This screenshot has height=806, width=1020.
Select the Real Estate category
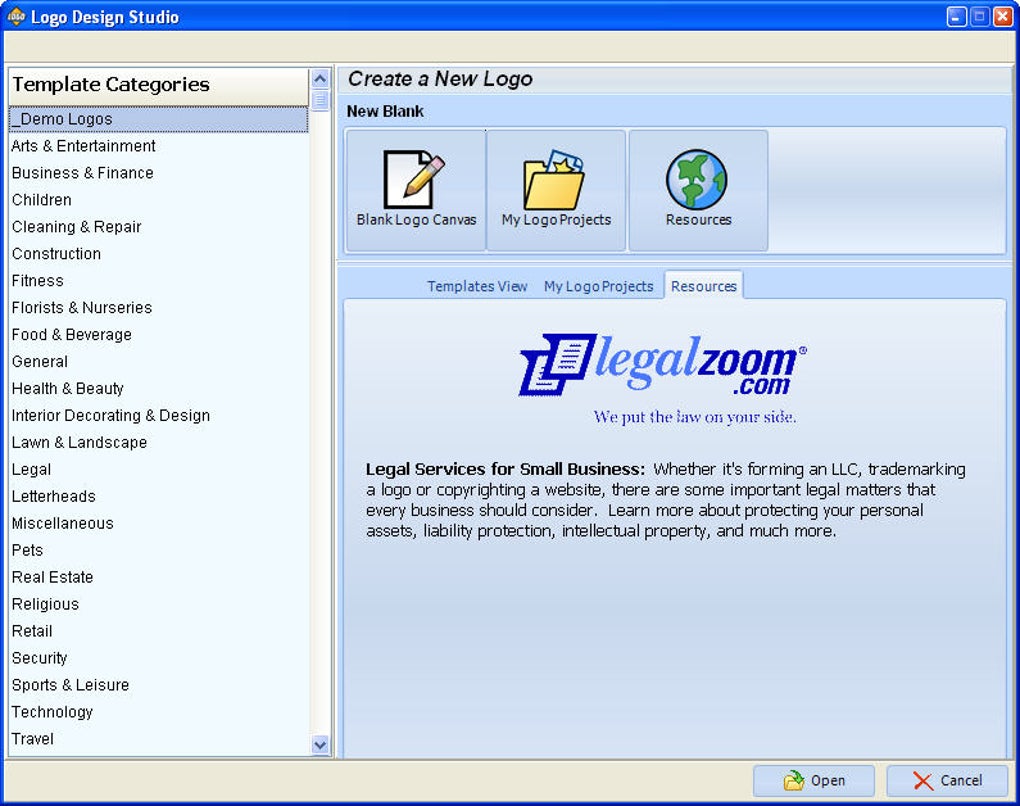158,577
